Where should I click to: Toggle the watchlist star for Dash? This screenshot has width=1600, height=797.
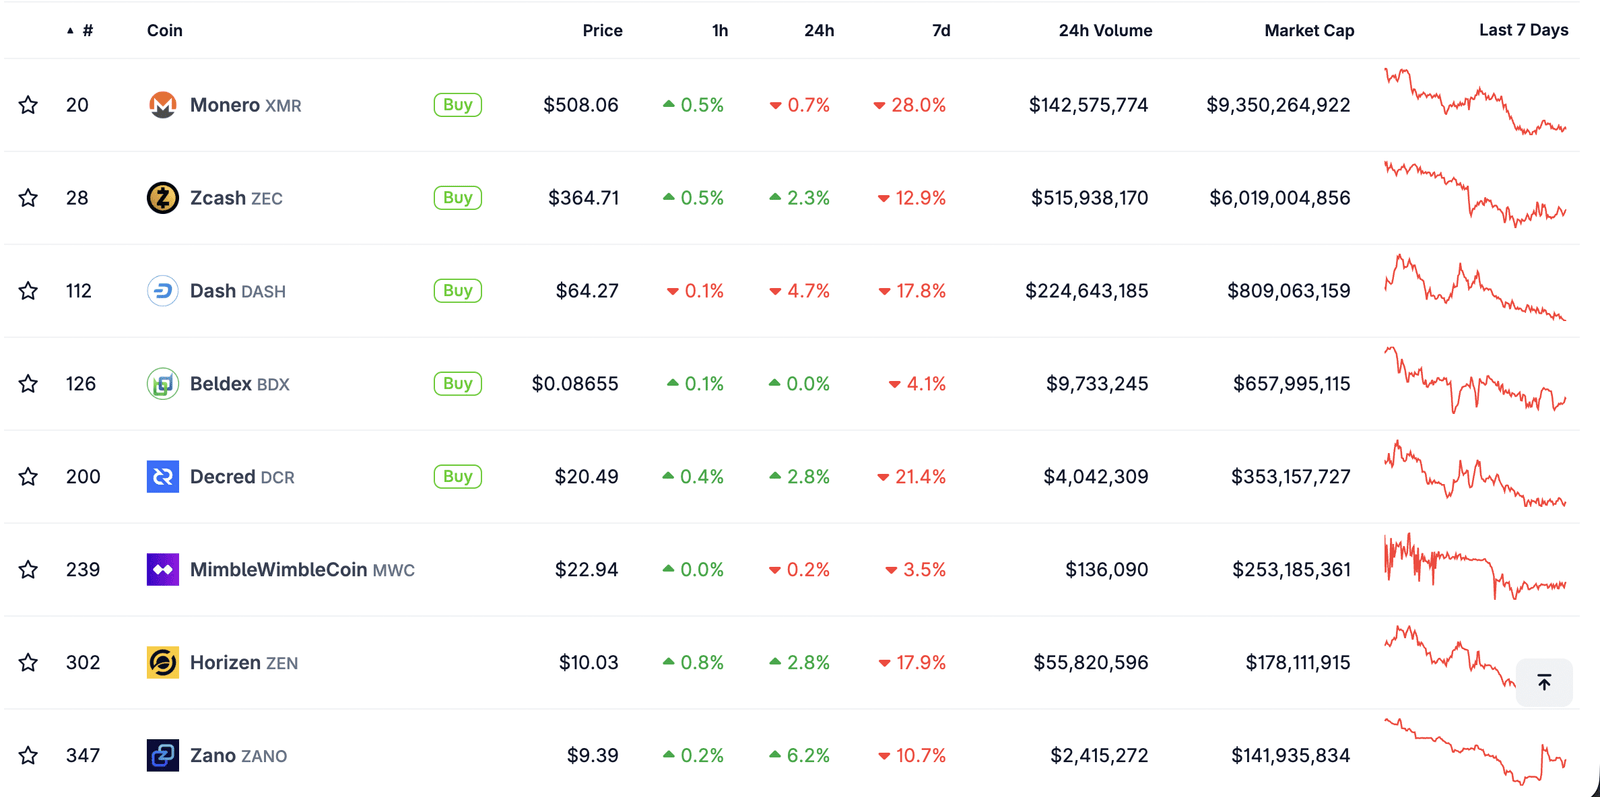click(x=28, y=290)
